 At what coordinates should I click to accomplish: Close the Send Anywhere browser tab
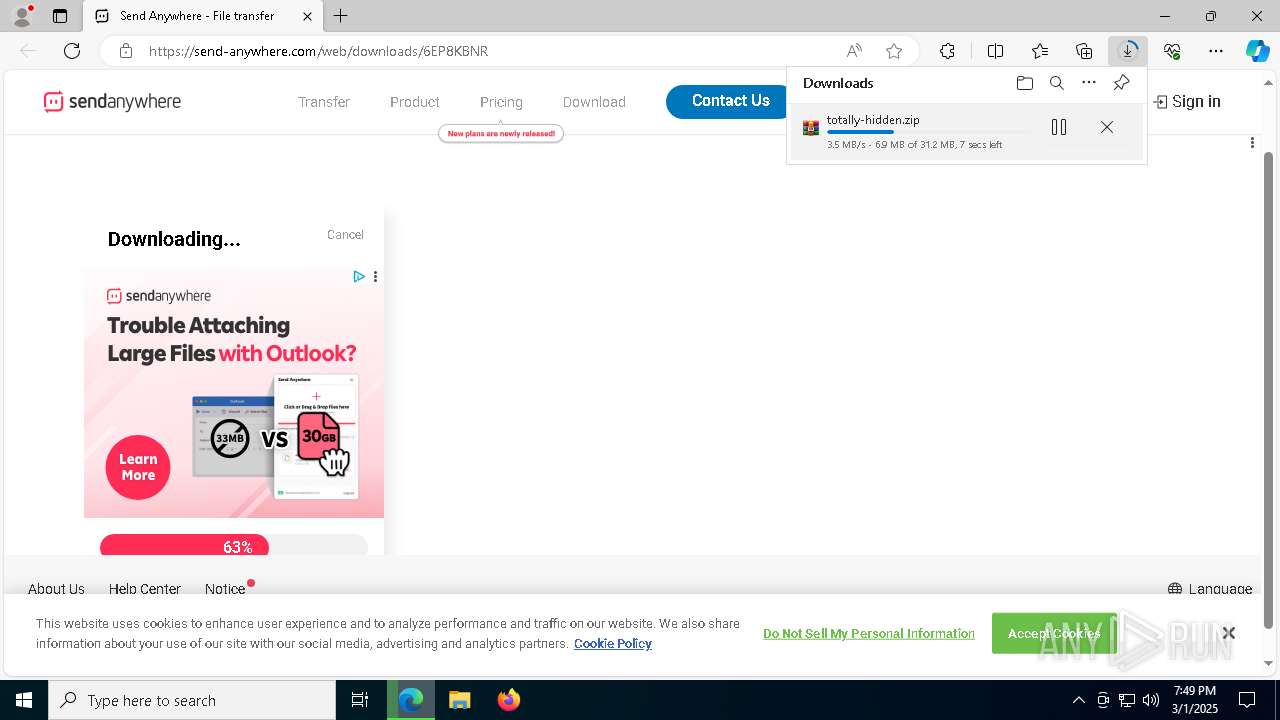307,16
